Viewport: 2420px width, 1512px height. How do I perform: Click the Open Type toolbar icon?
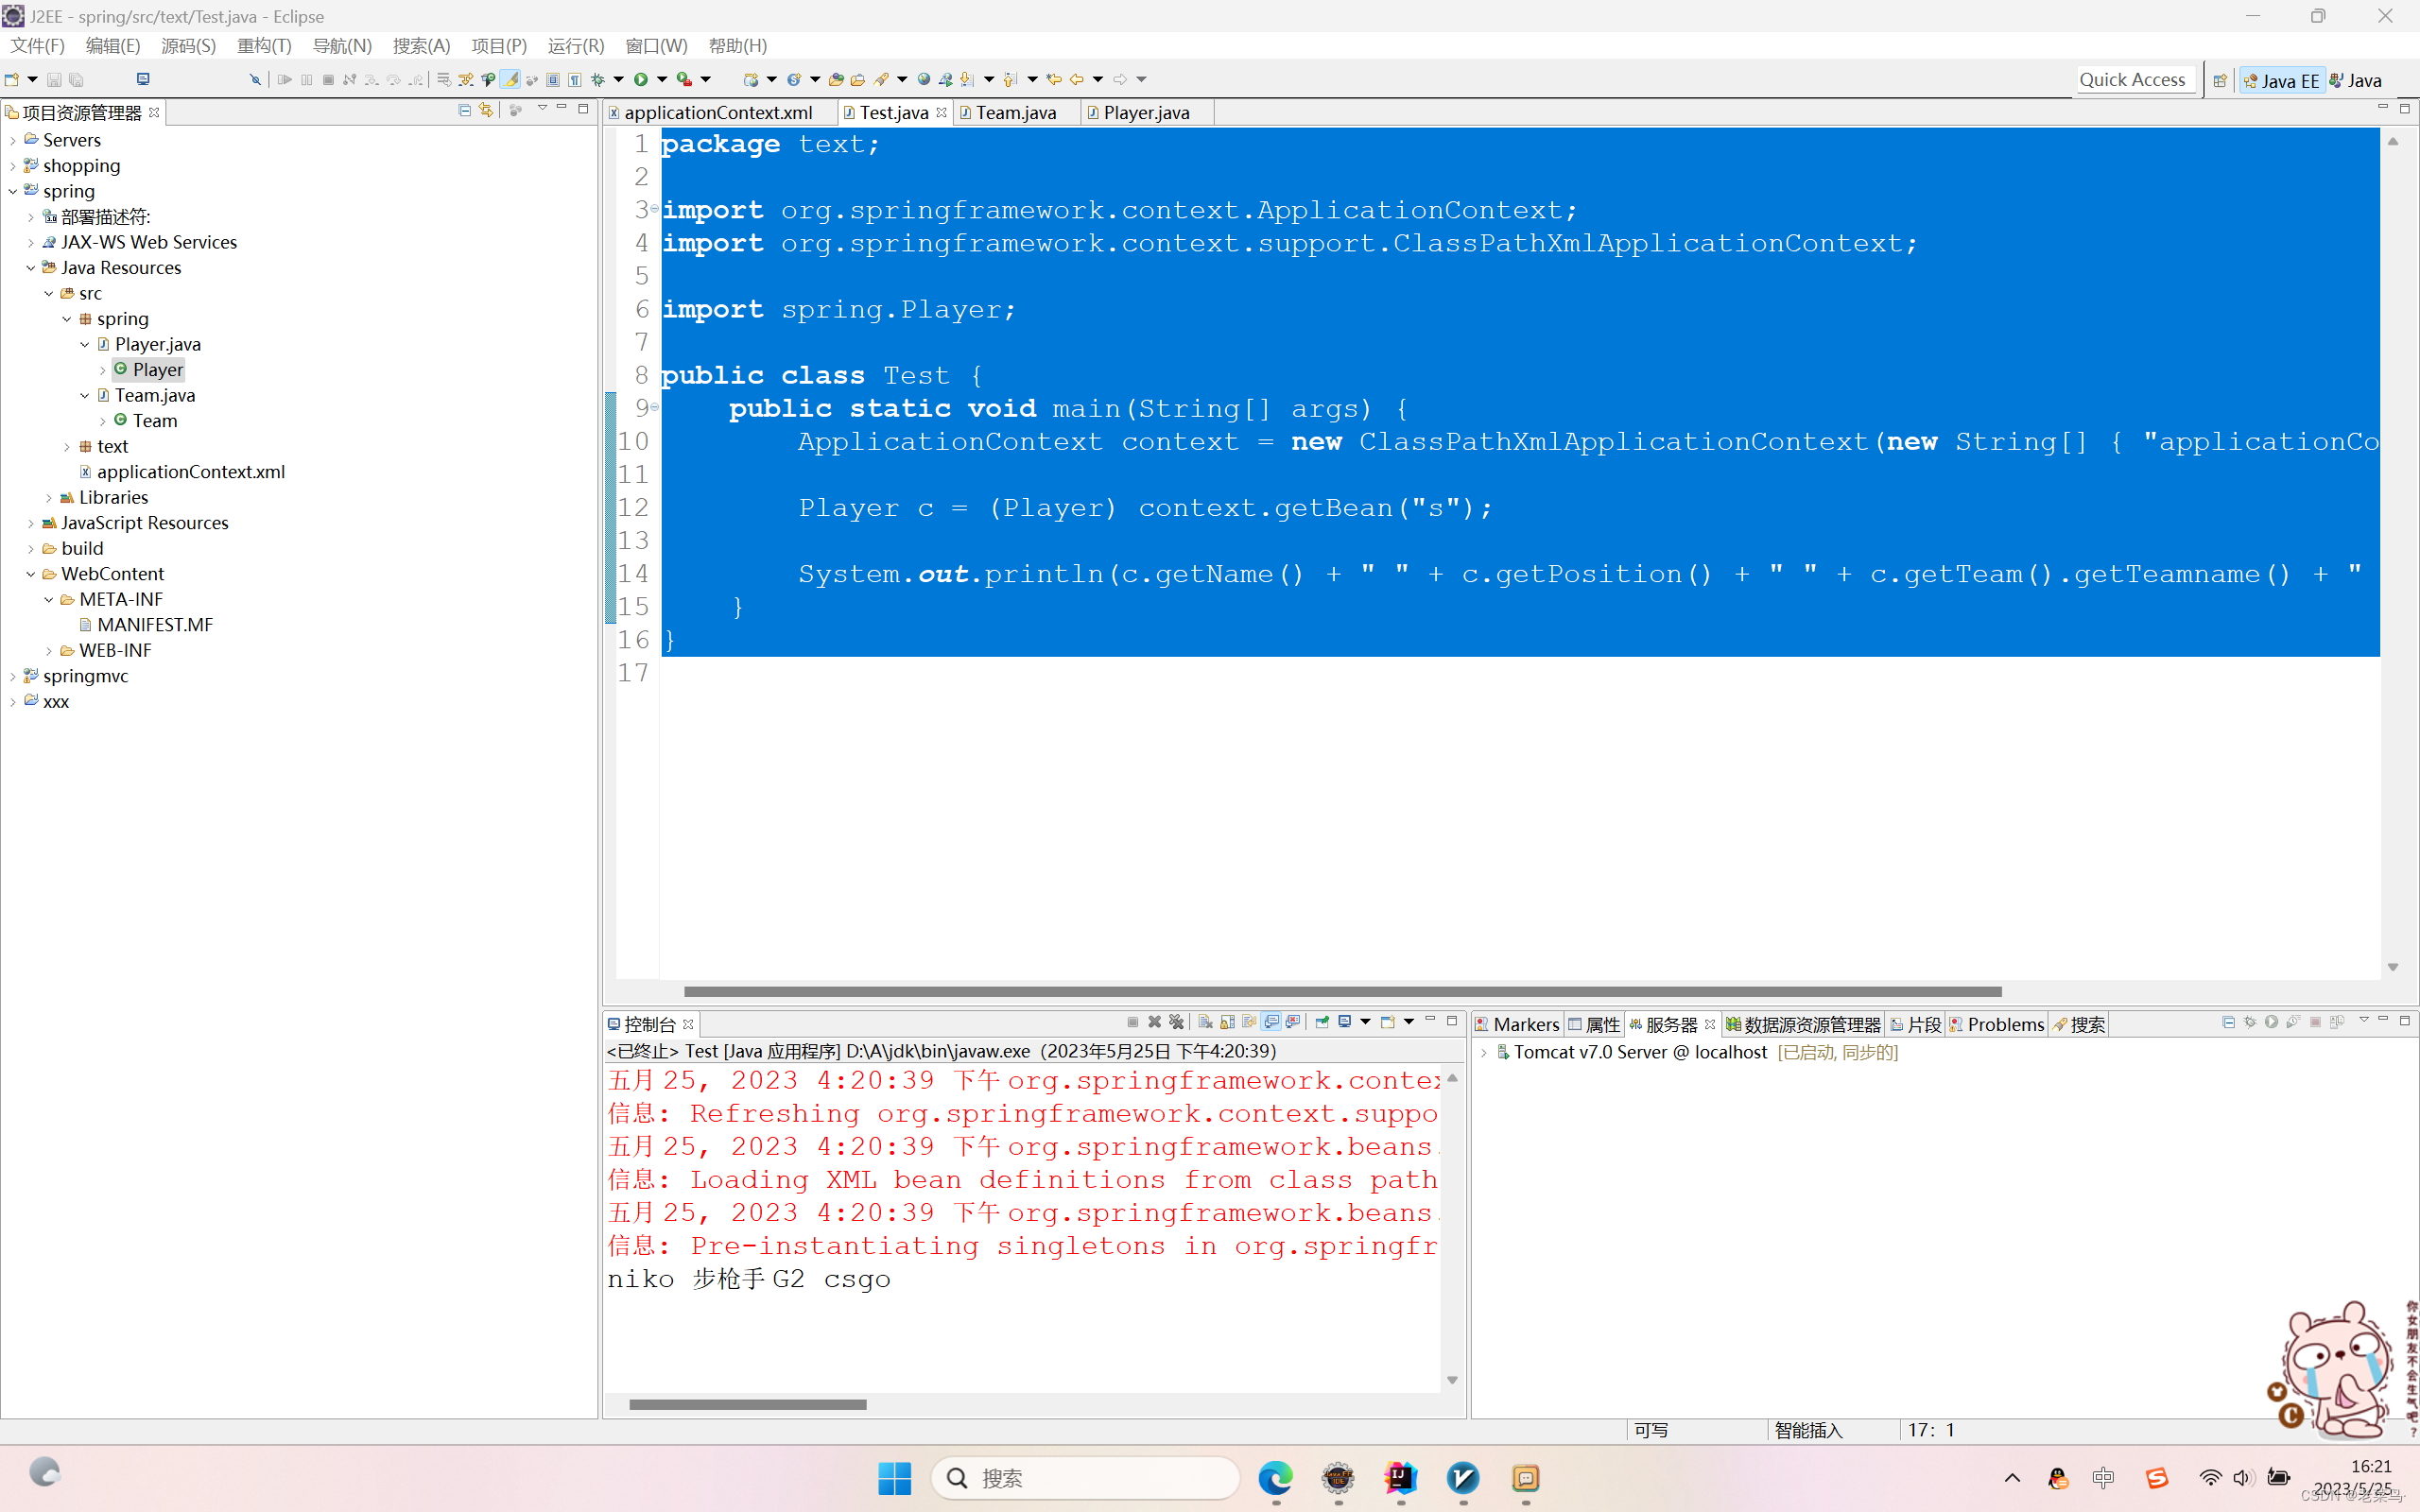(x=836, y=79)
